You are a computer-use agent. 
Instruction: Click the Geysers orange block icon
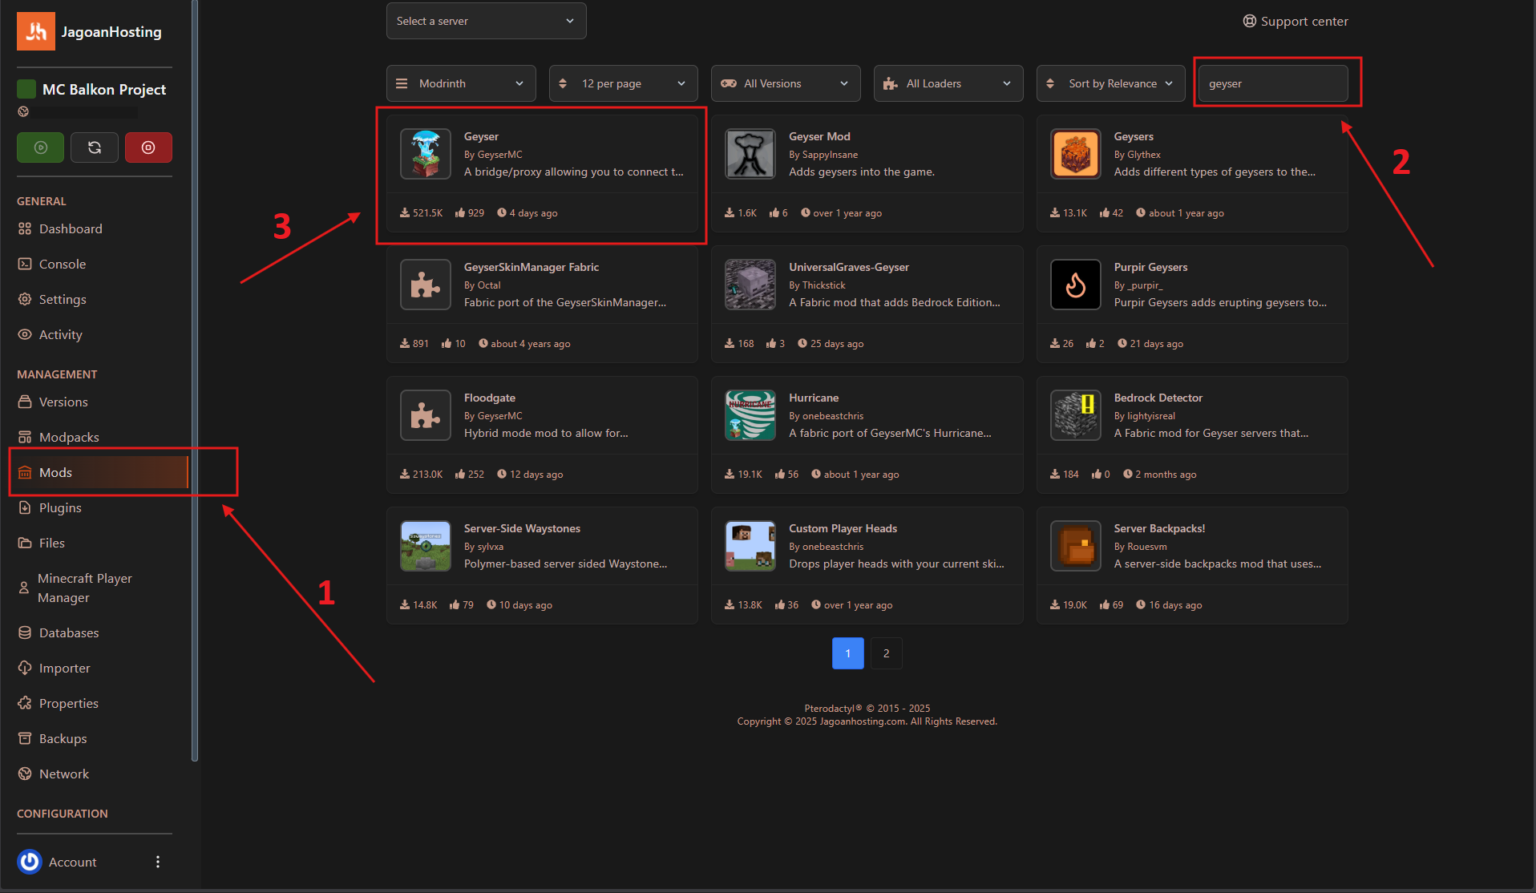(x=1075, y=154)
